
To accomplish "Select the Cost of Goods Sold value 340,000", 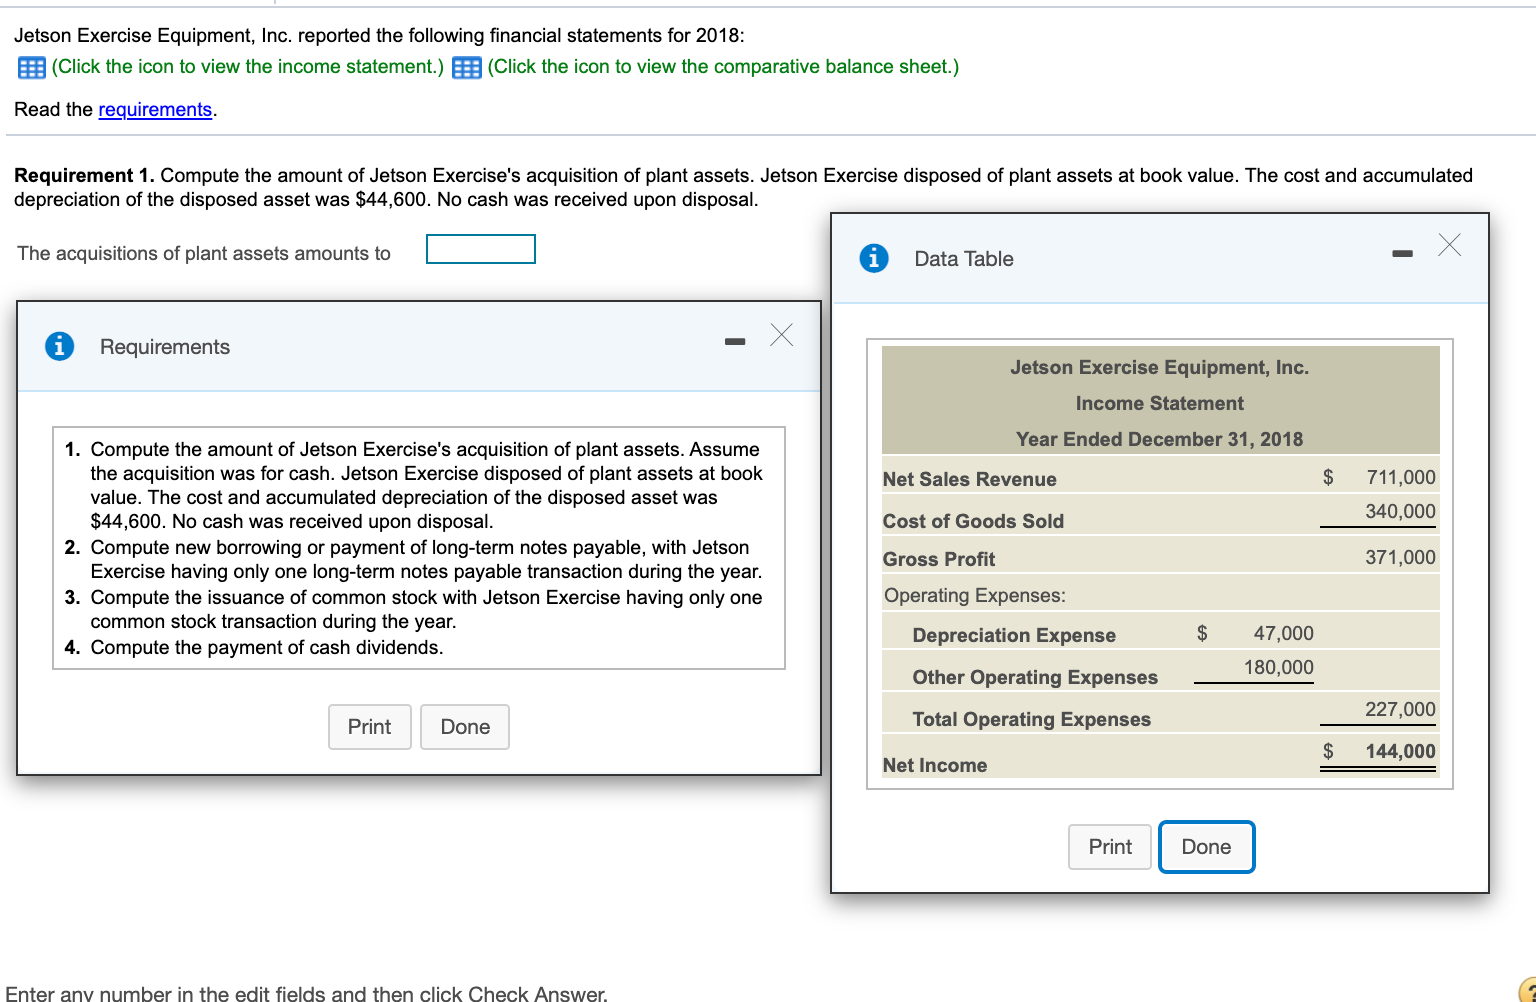I will 1401,512.
